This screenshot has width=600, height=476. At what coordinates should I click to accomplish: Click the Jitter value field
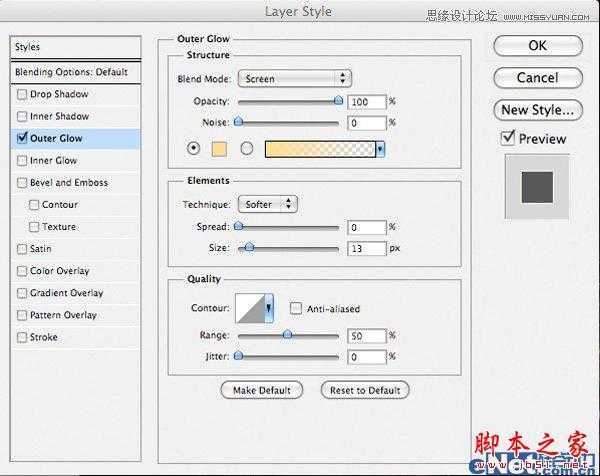tap(367, 357)
